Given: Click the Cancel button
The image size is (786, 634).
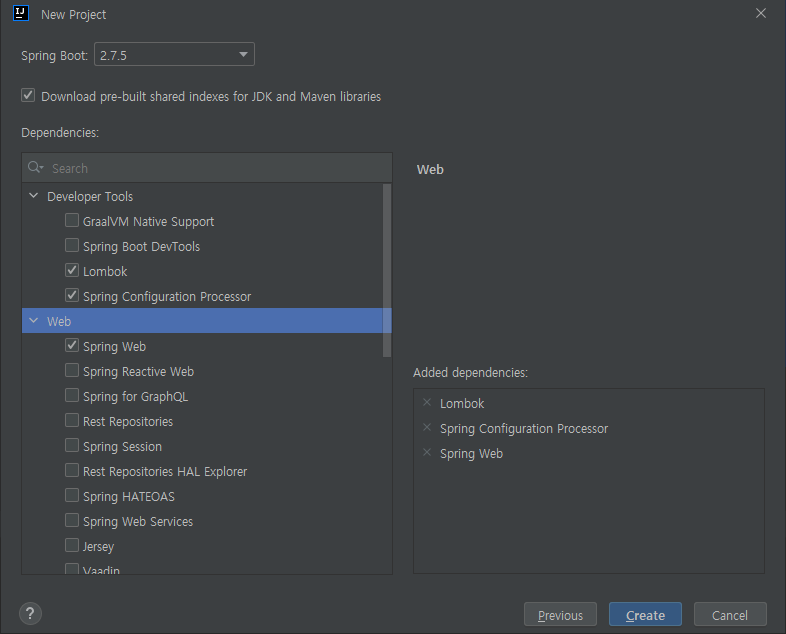Looking at the screenshot, I should pyautogui.click(x=730, y=614).
